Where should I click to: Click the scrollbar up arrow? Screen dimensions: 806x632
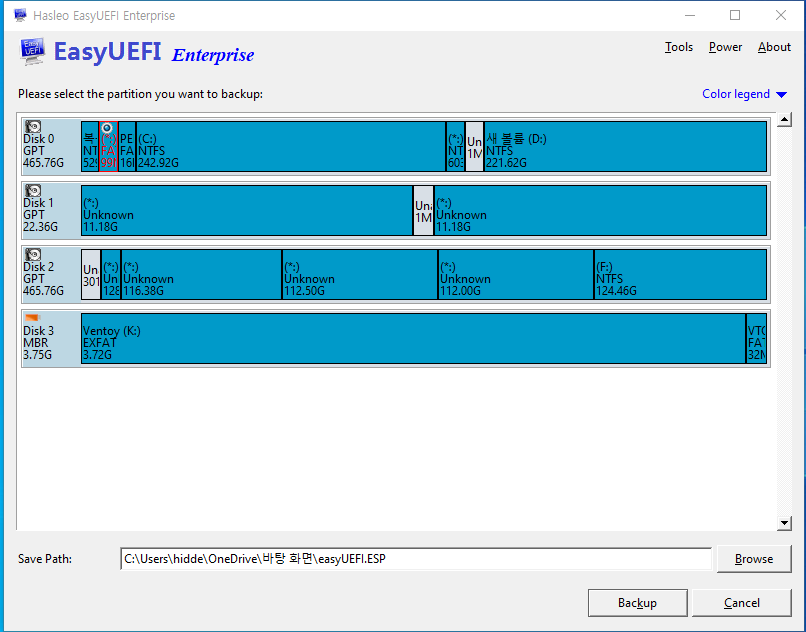[x=784, y=120]
